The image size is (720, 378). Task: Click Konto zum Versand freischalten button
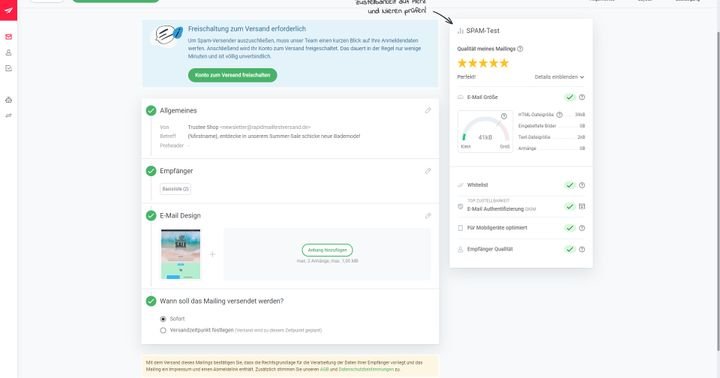[x=232, y=75]
